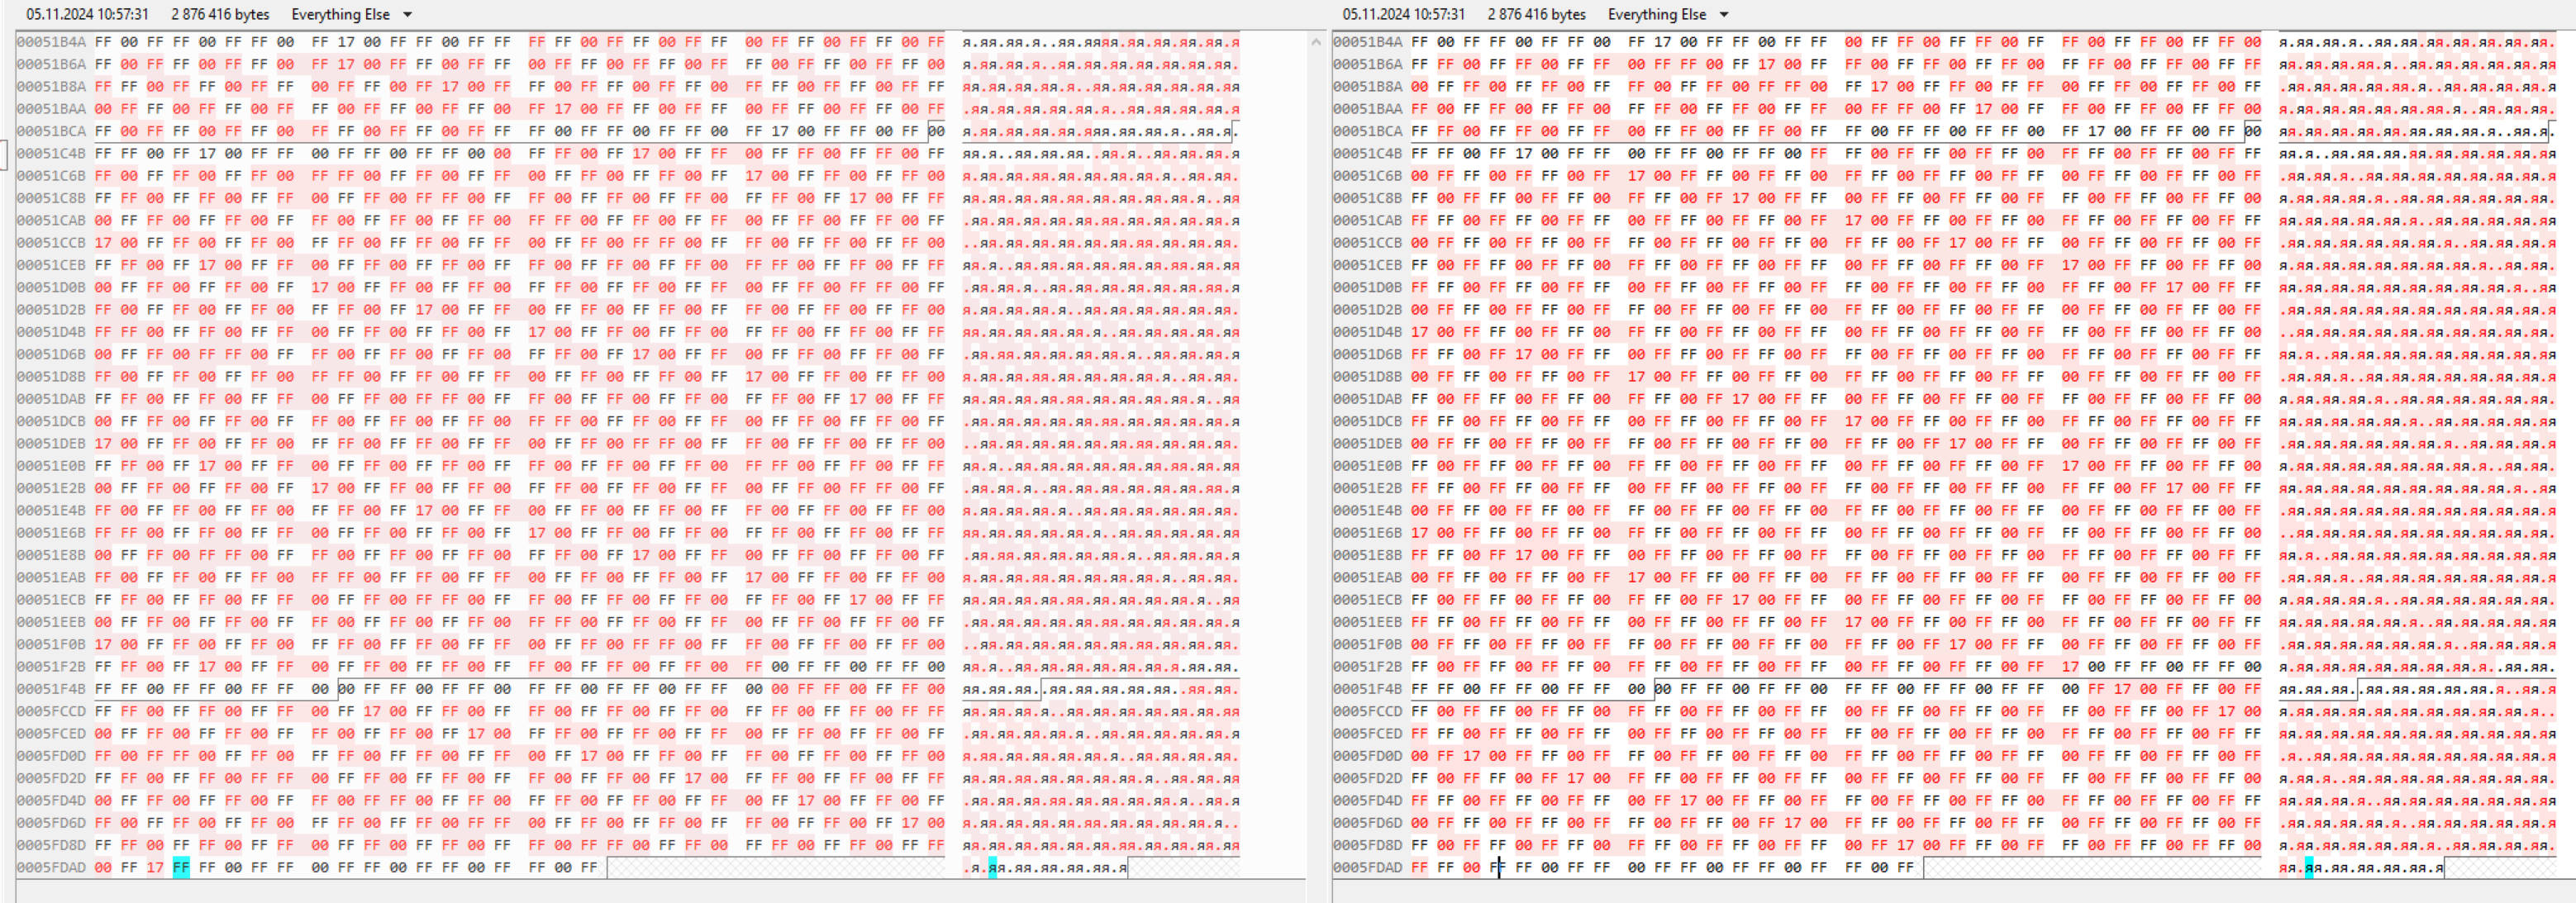Click cyan highlighted FF byte in left pane
This screenshot has height=903, width=2576.
pos(180,867)
